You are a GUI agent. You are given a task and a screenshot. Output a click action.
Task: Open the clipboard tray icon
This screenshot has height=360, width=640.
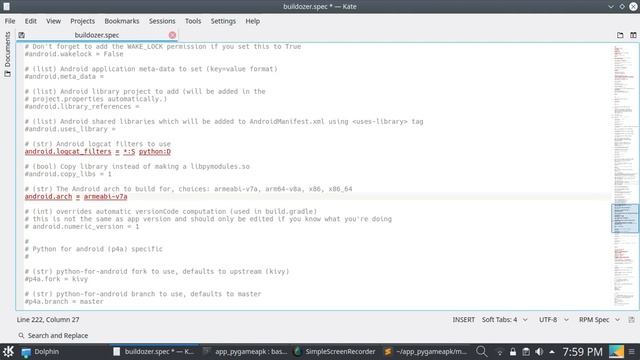526,352
